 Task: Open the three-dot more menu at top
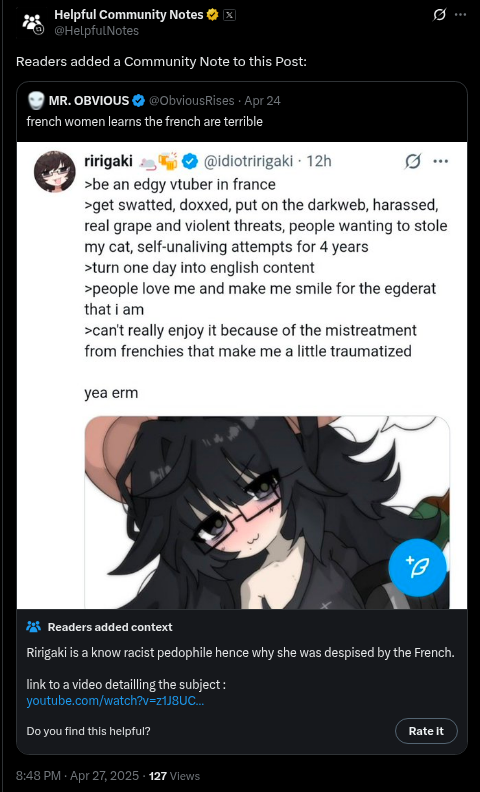460,15
